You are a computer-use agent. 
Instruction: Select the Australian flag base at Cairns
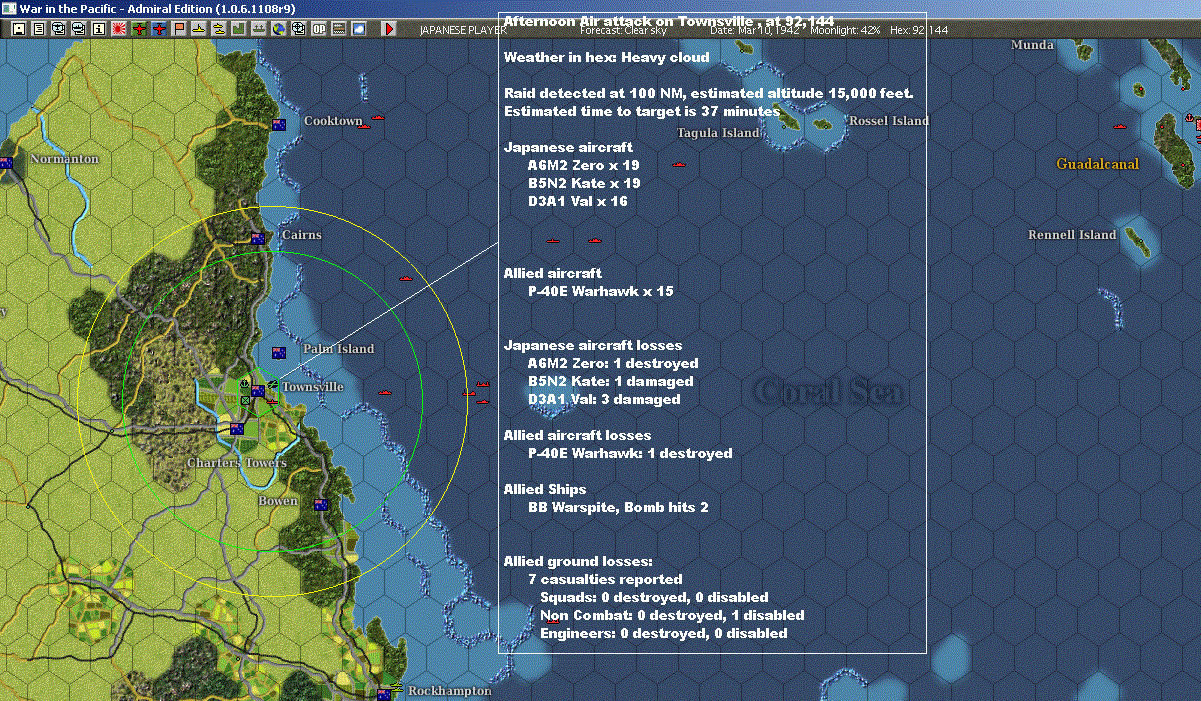(x=257, y=238)
